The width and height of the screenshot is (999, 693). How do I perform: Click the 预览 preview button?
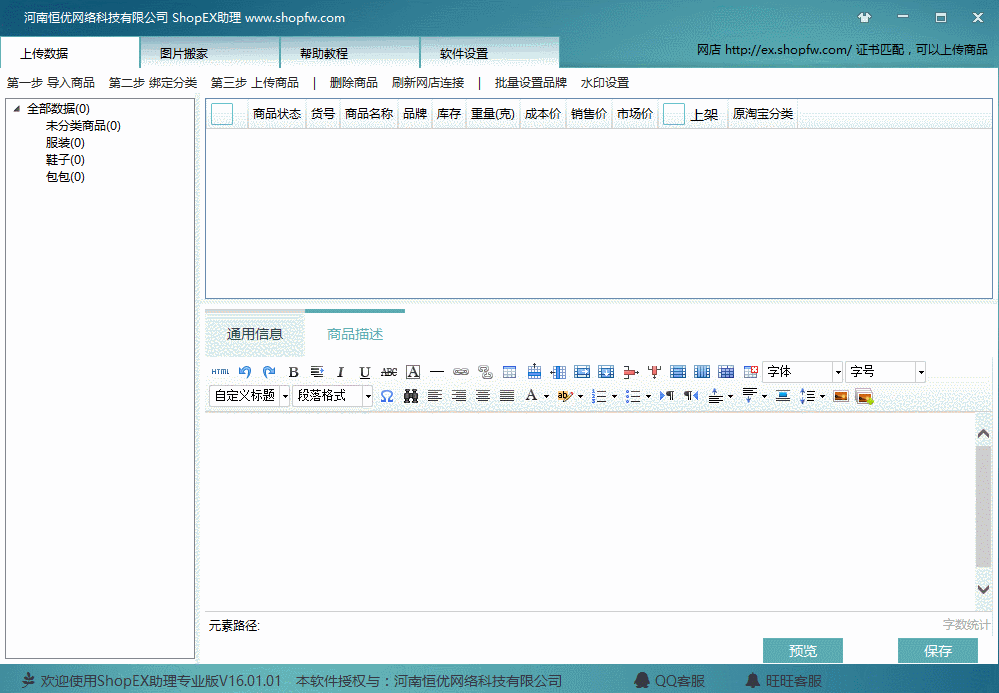point(803,651)
